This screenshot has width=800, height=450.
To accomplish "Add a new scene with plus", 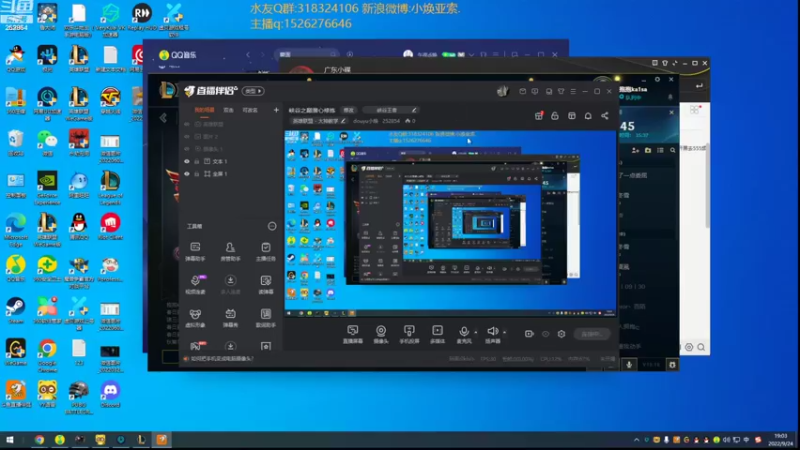I will coord(276,110).
